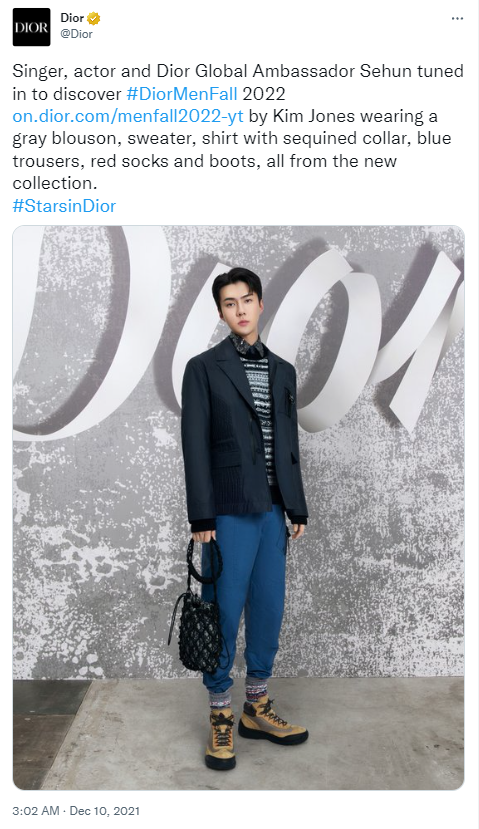Open the @Dior handle link
This screenshot has width=479, height=829.
[77, 34]
